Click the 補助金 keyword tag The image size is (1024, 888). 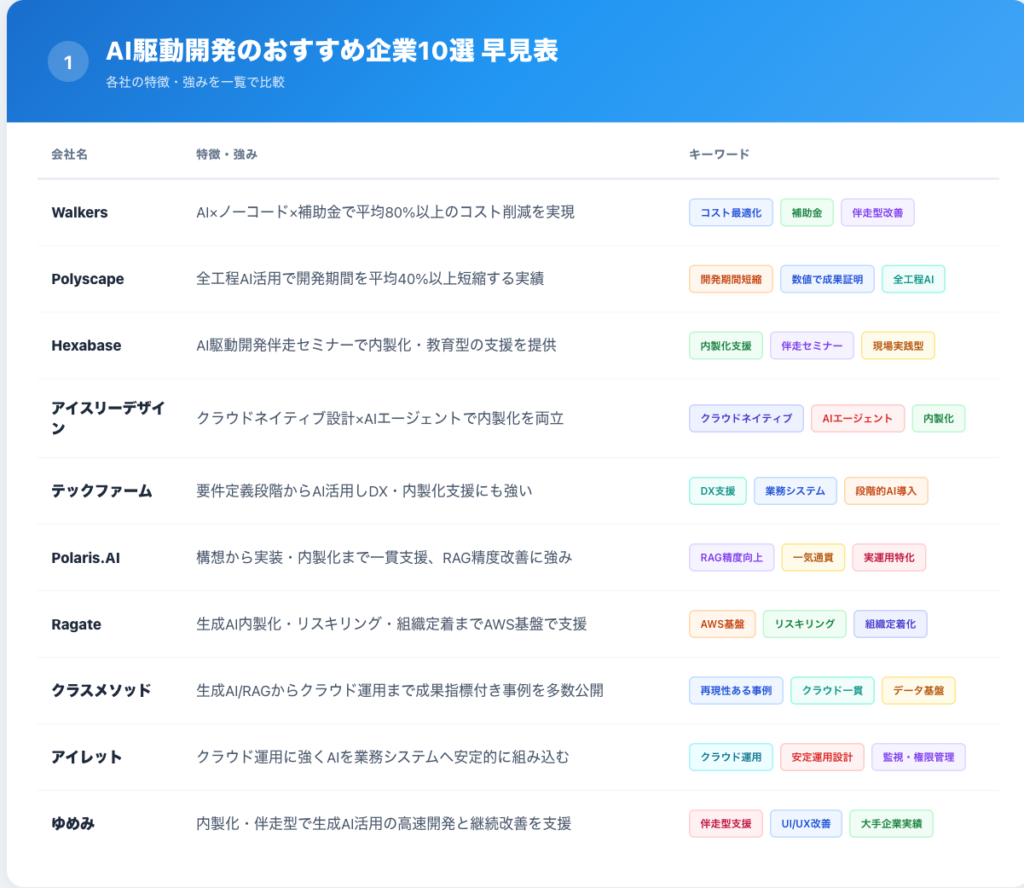[x=807, y=212]
